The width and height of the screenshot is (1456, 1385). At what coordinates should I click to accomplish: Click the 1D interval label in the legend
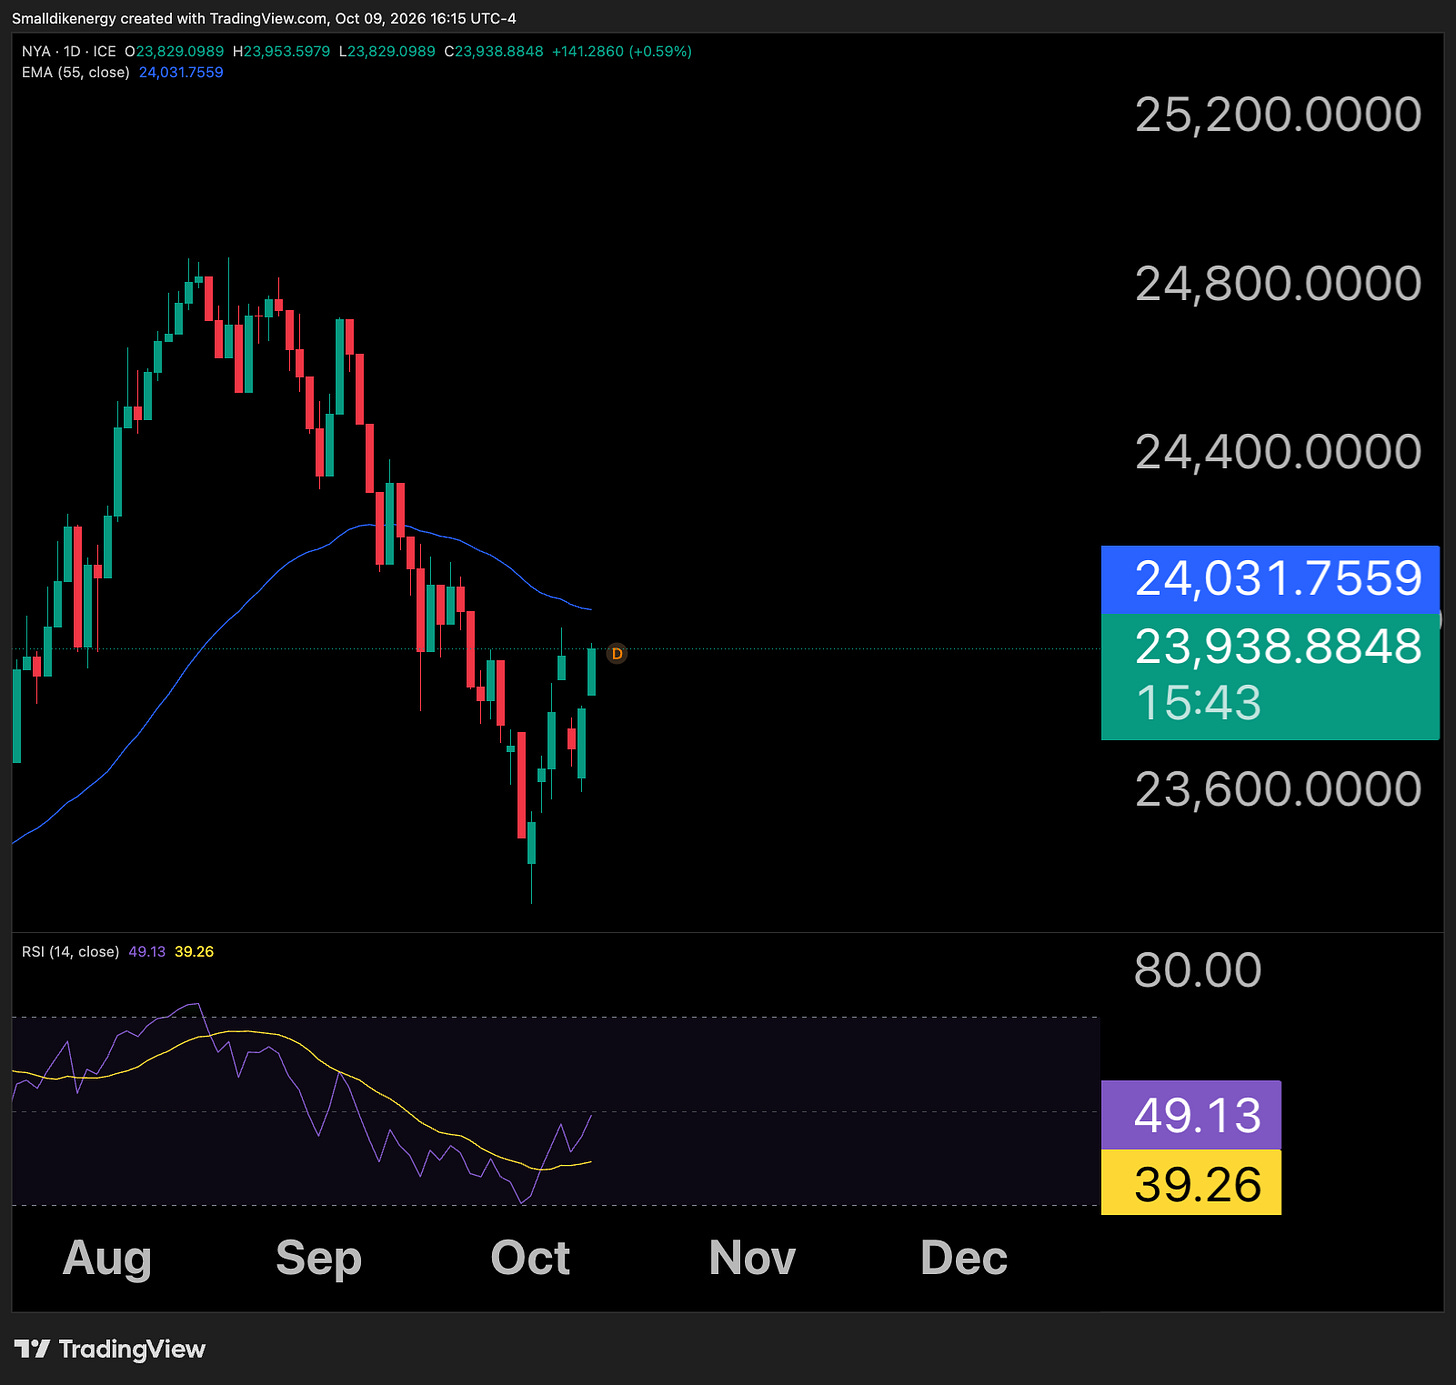point(72,51)
